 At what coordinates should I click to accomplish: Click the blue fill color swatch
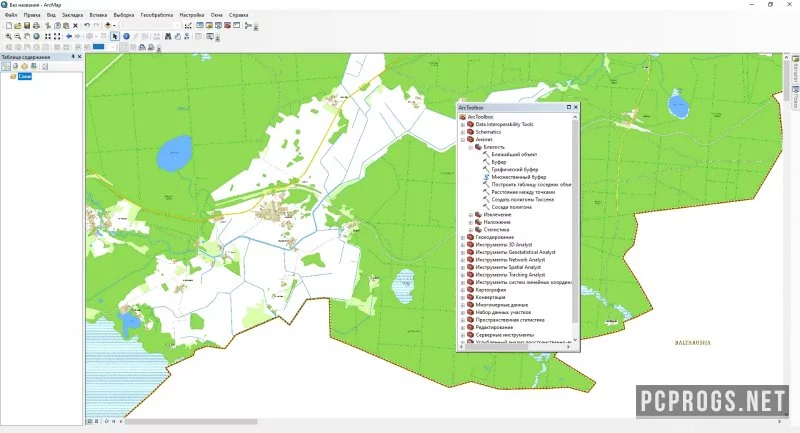tap(98, 46)
